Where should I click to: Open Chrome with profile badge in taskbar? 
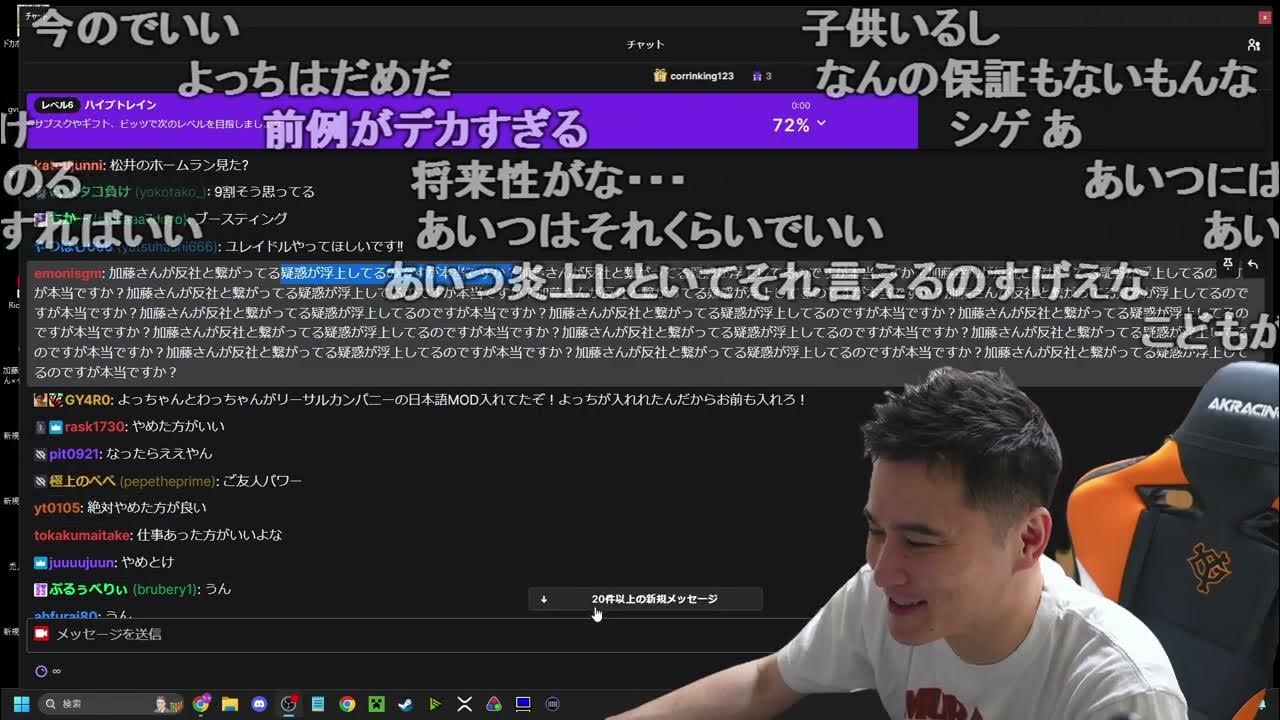tap(201, 704)
